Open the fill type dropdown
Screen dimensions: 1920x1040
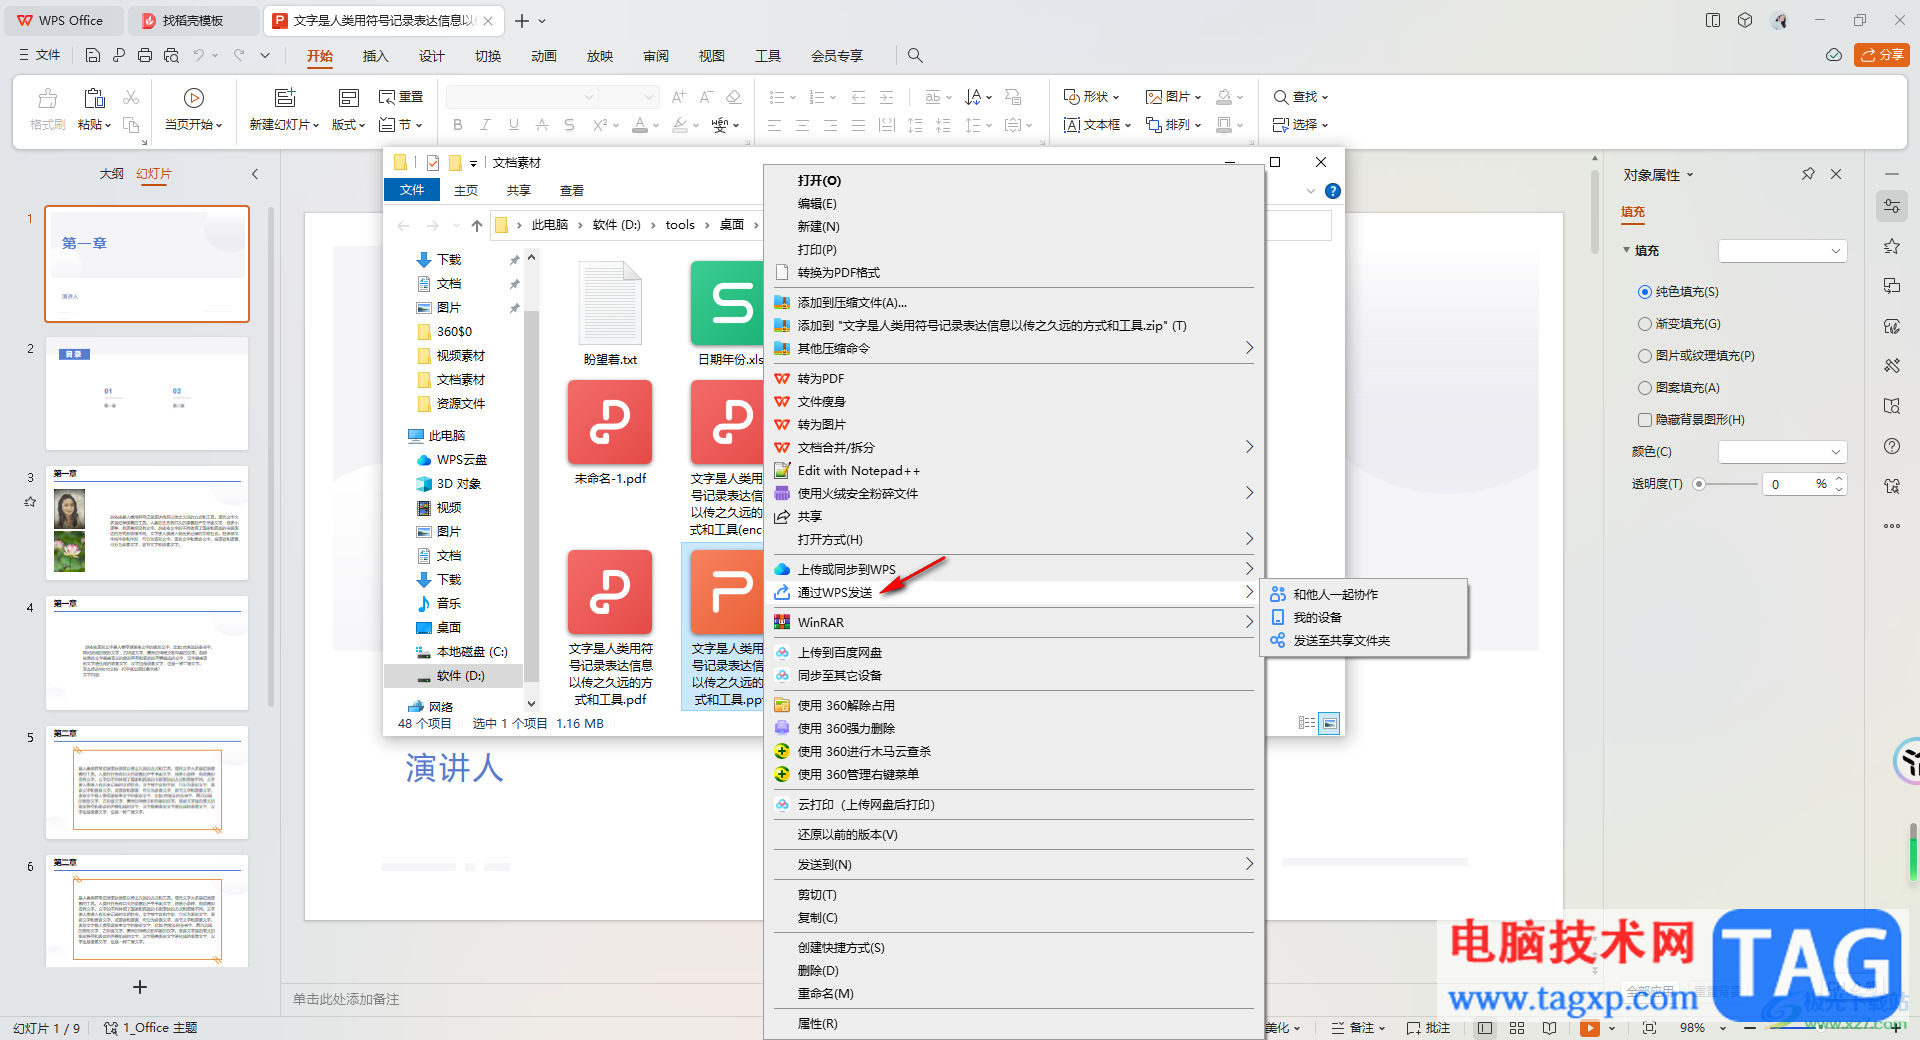tap(1782, 251)
